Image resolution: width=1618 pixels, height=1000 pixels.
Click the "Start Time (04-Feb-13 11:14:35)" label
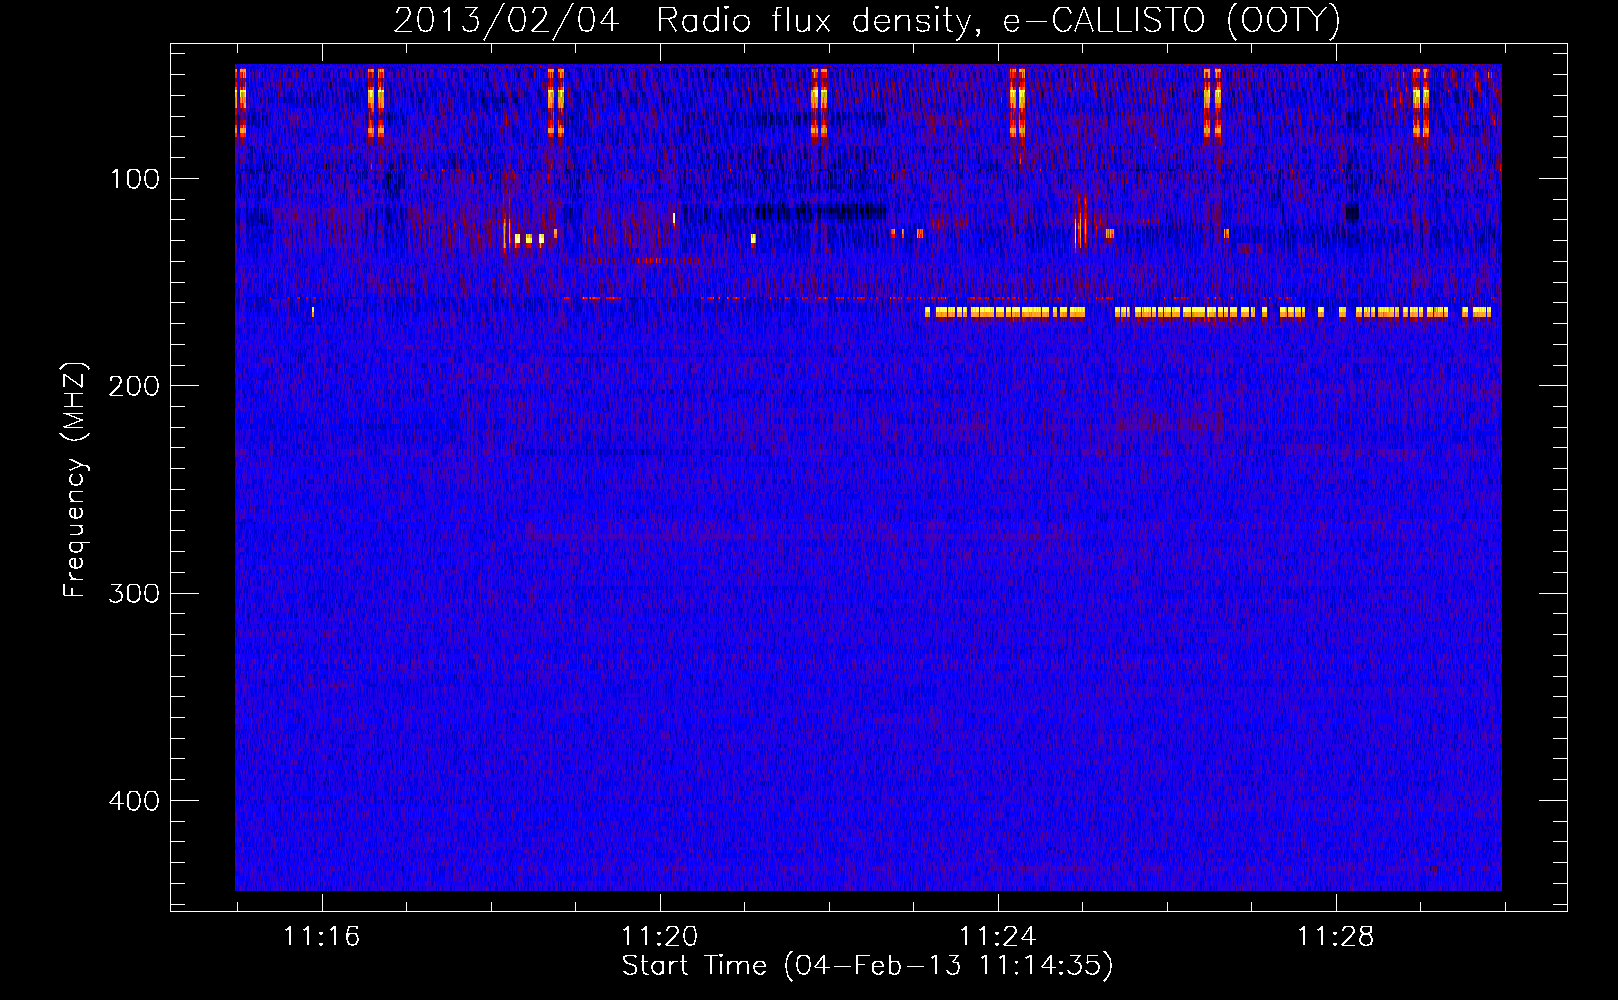click(x=867, y=966)
